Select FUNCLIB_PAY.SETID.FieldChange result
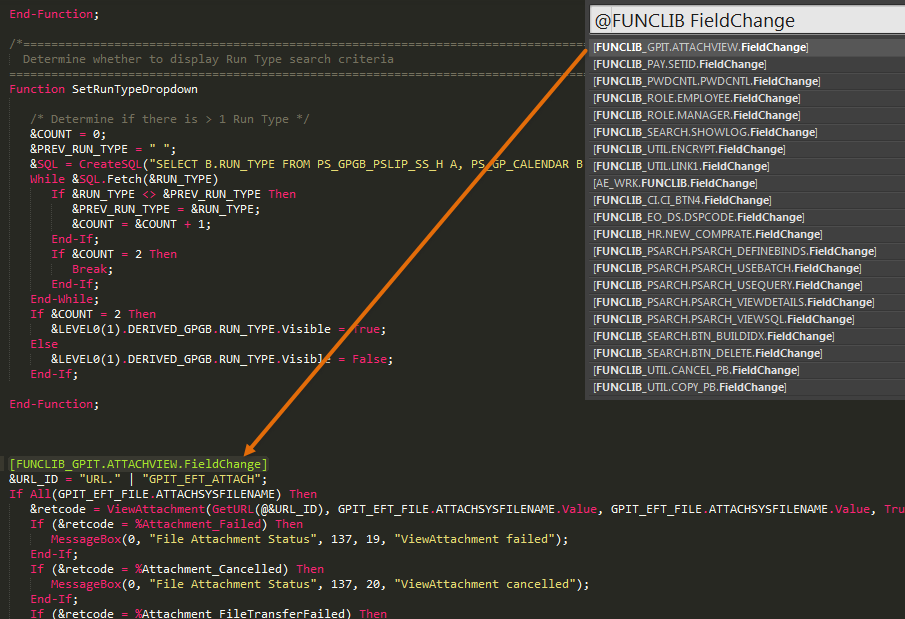 coord(748,64)
